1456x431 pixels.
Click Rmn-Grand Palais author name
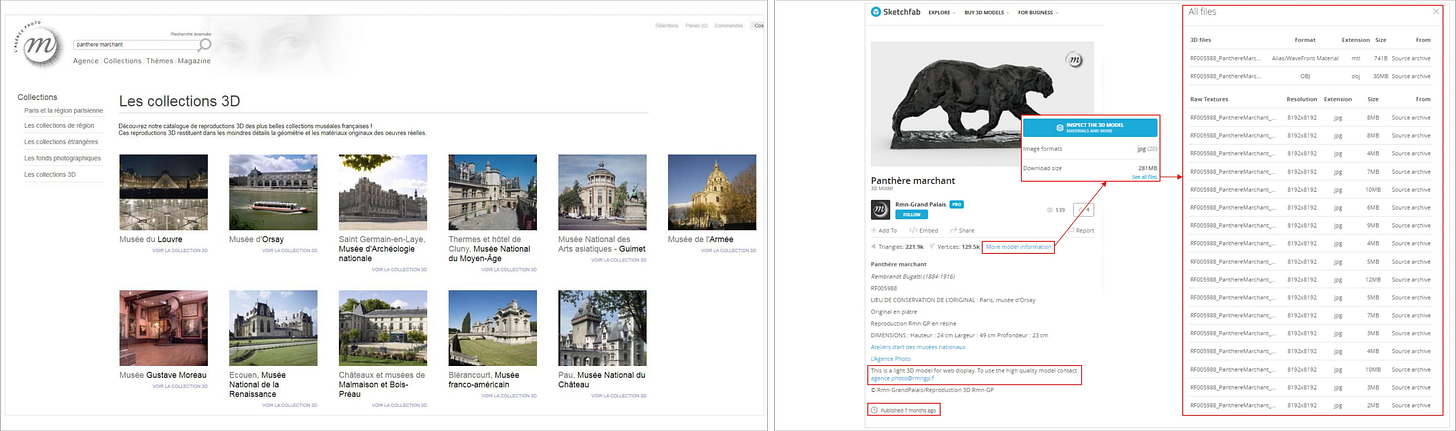[x=920, y=203]
